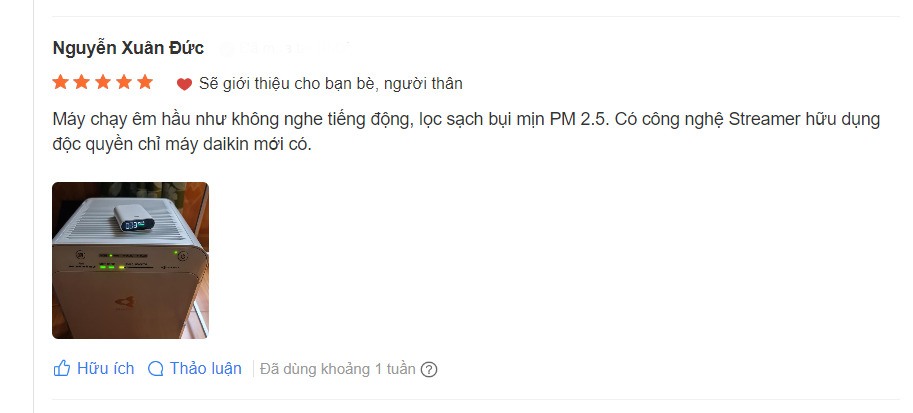Click the second orange rating star
913x413 pixels.
82,82
